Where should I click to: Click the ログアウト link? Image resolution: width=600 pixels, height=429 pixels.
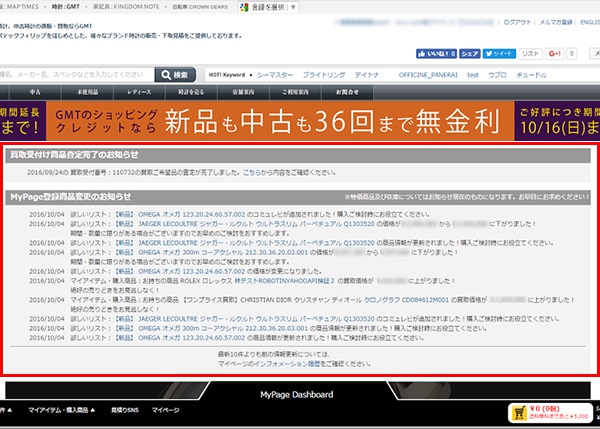(x=517, y=22)
